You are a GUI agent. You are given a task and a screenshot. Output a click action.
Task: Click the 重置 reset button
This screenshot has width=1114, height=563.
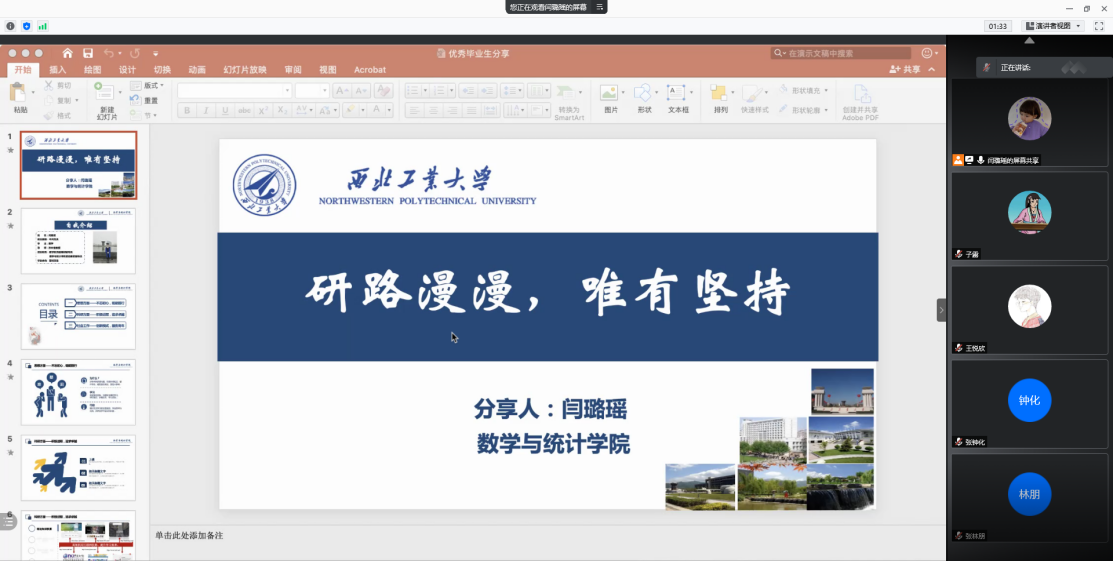click(x=145, y=101)
